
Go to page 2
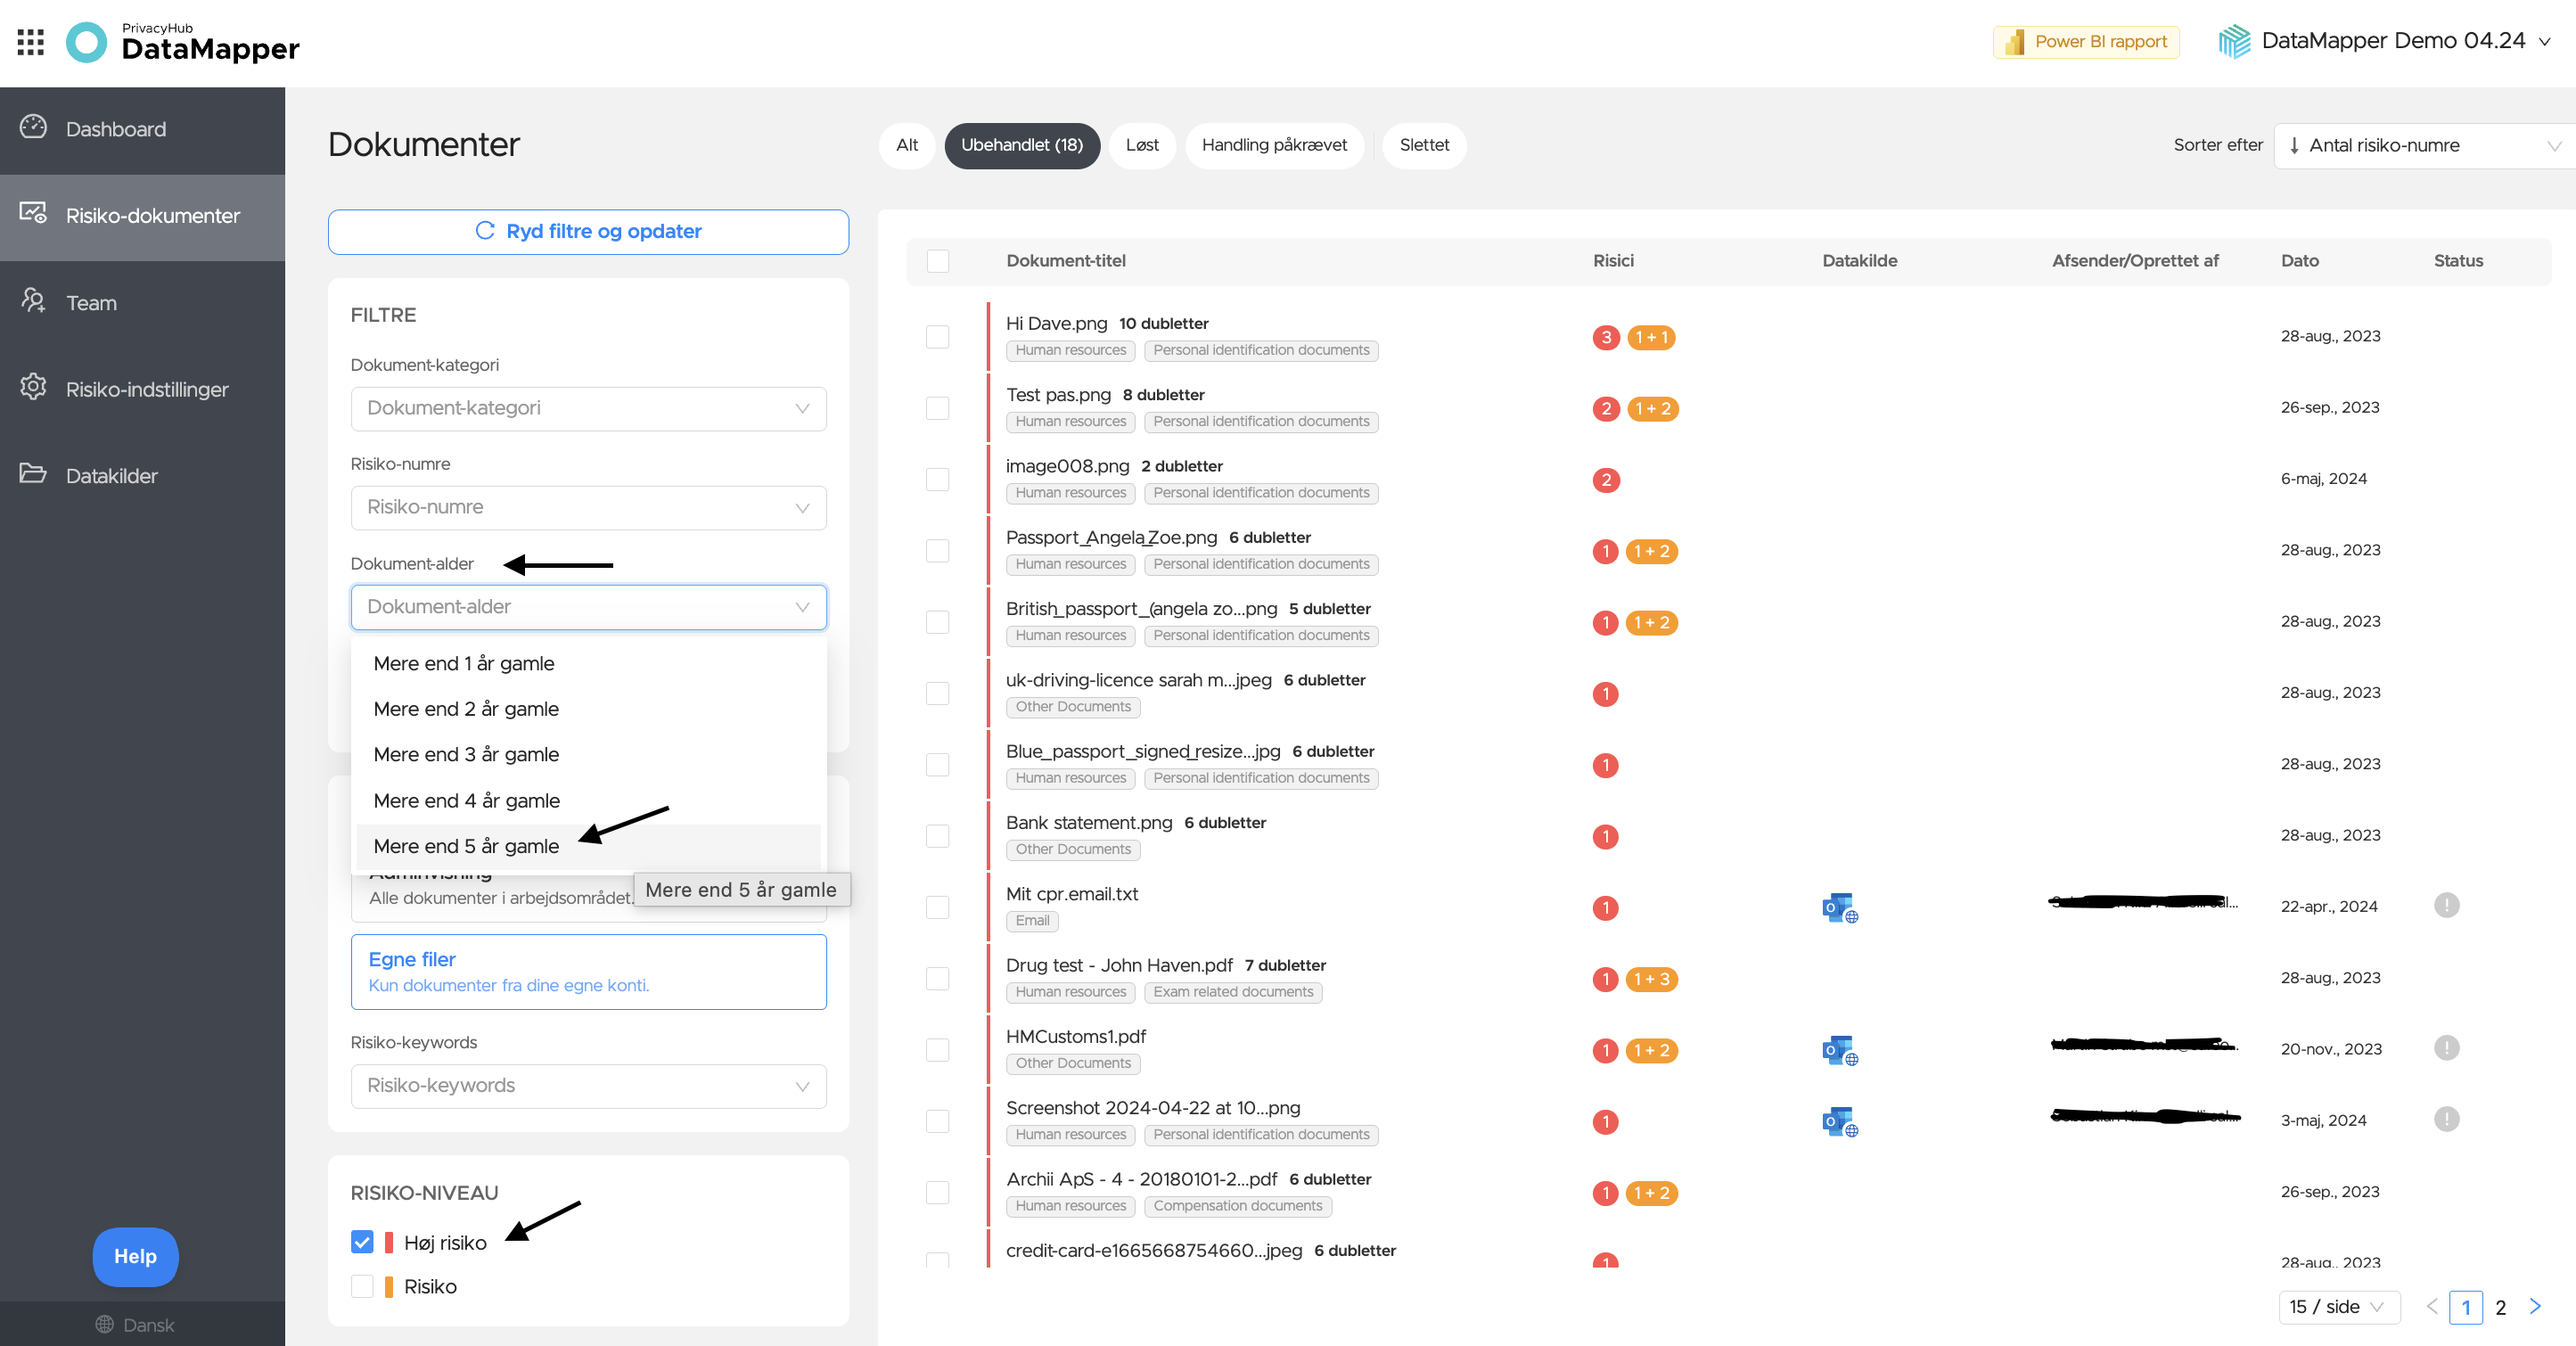tap(2500, 1307)
